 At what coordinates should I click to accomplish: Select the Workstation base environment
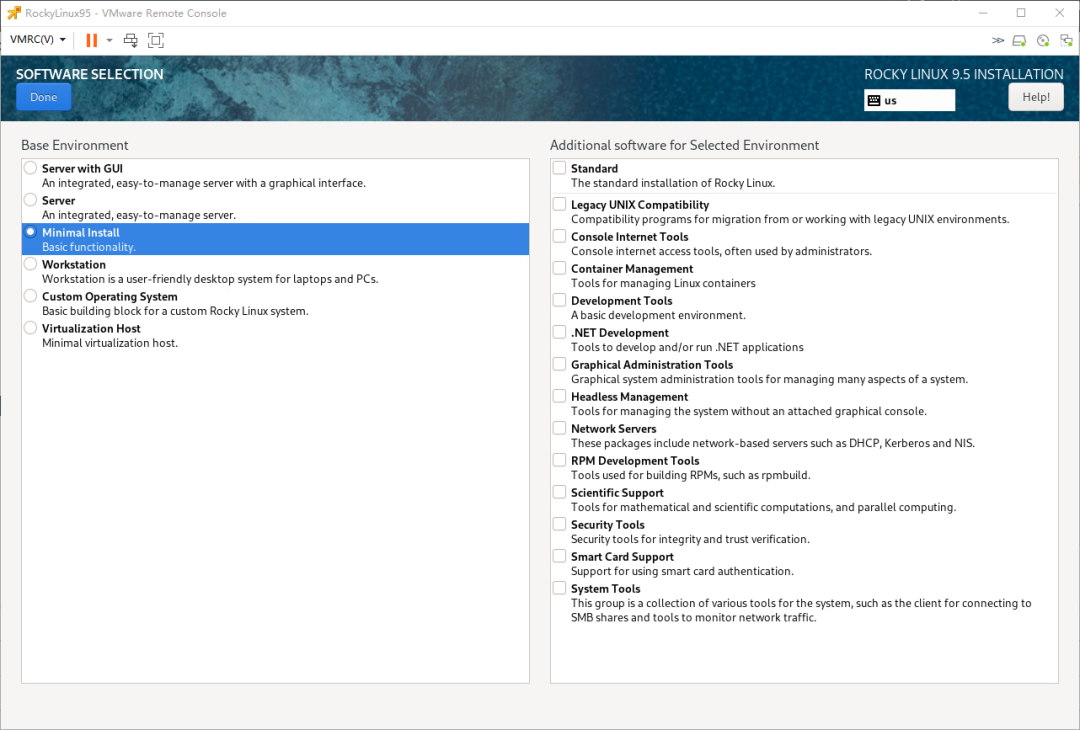(30, 264)
